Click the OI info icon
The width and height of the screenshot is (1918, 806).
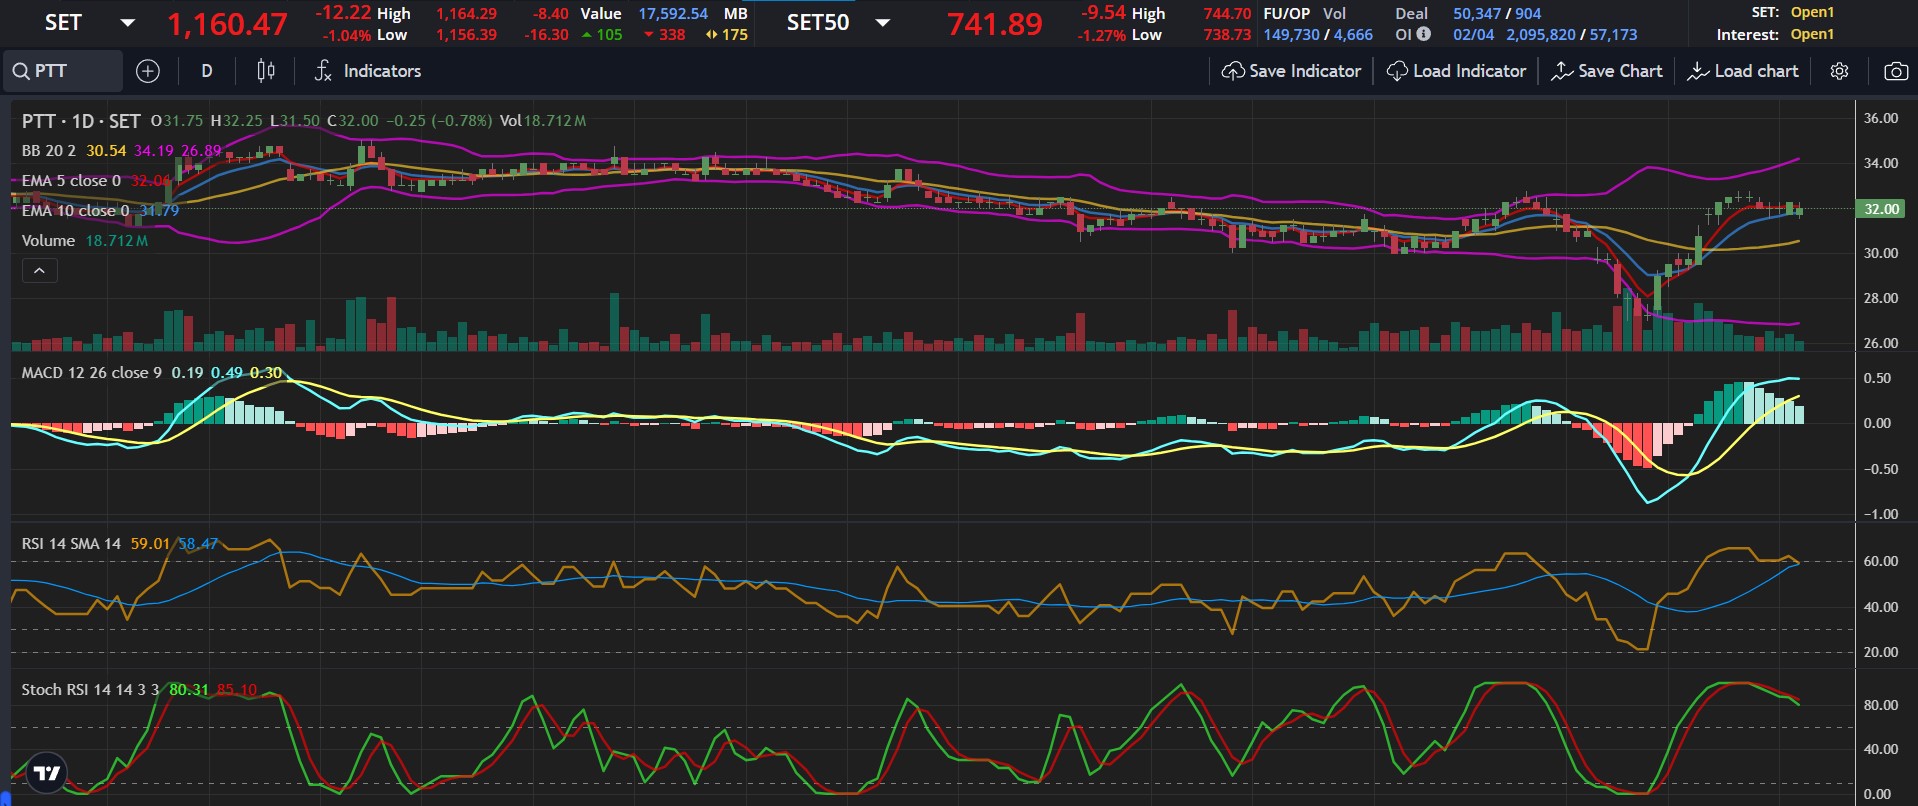coord(1423,34)
